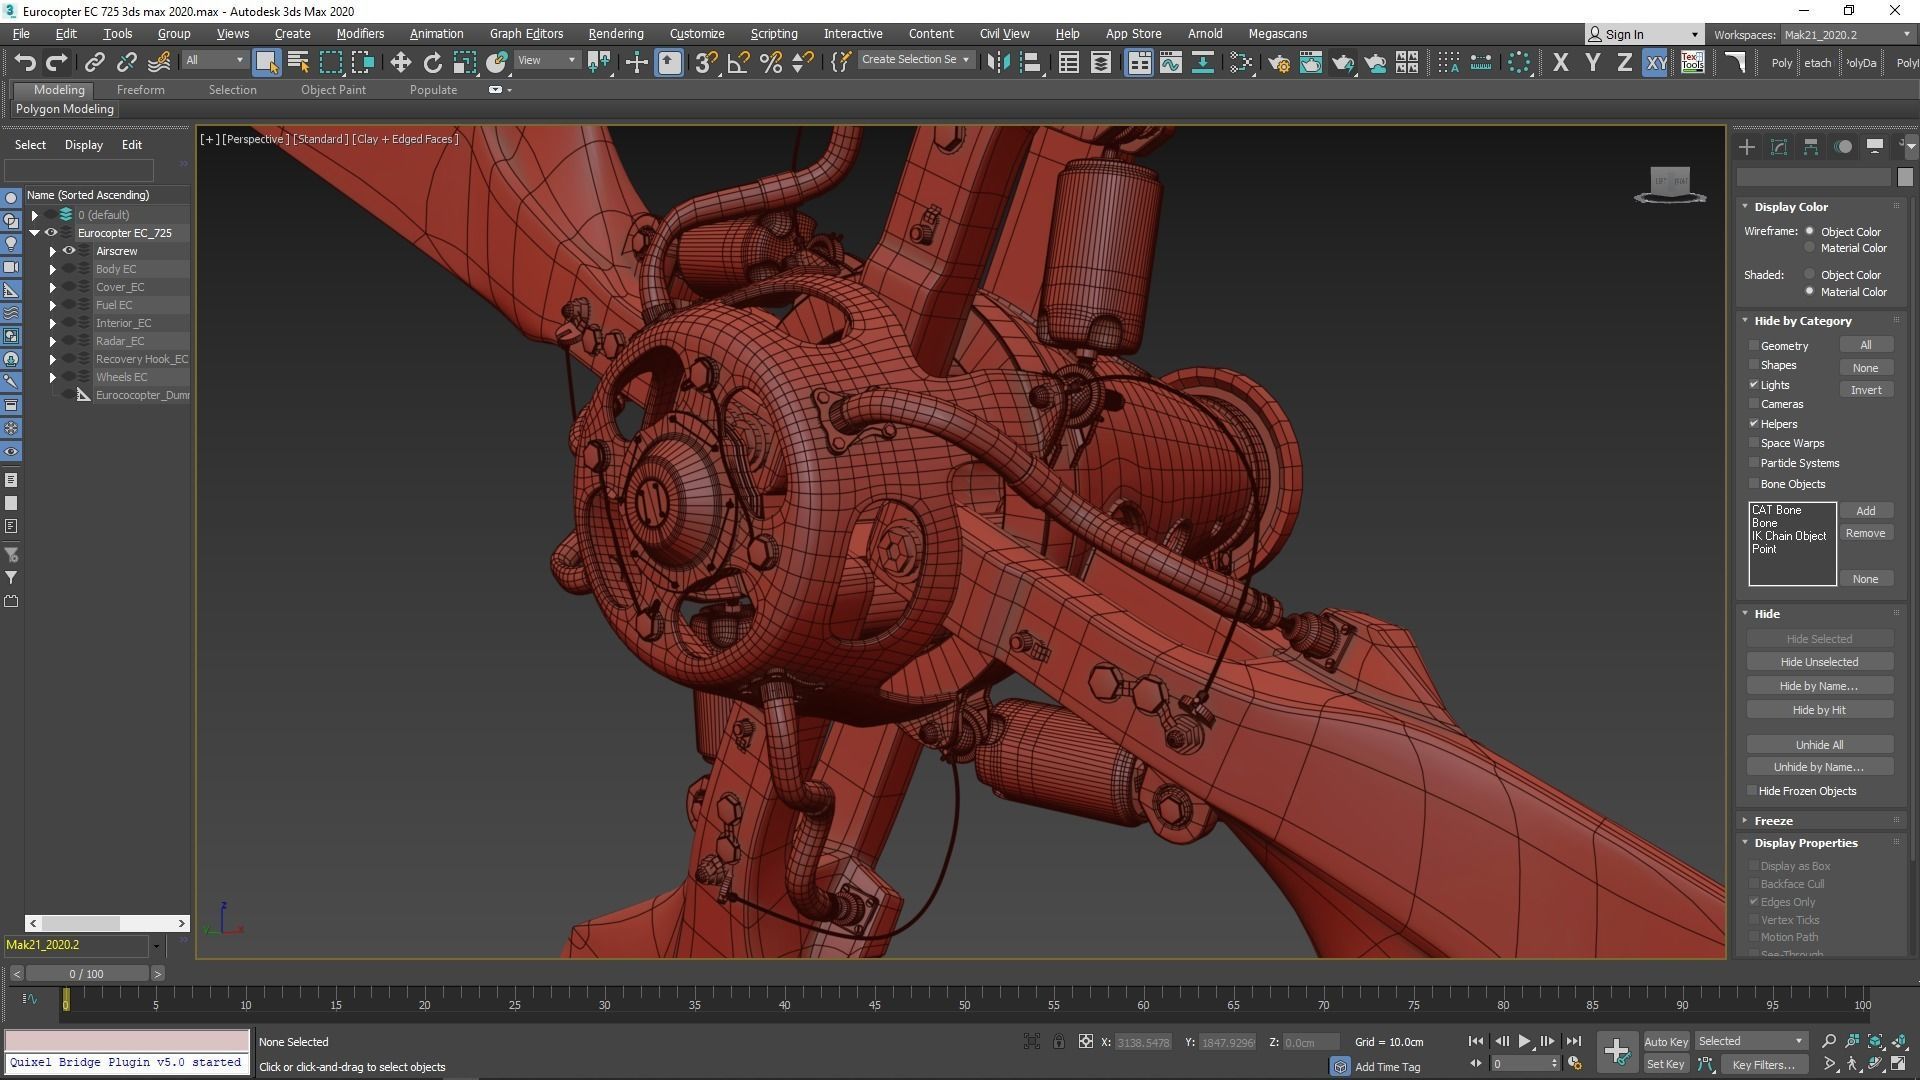Uncheck the Lights hide category
Image resolution: width=1920 pixels, height=1080 pixels.
[x=1754, y=385]
